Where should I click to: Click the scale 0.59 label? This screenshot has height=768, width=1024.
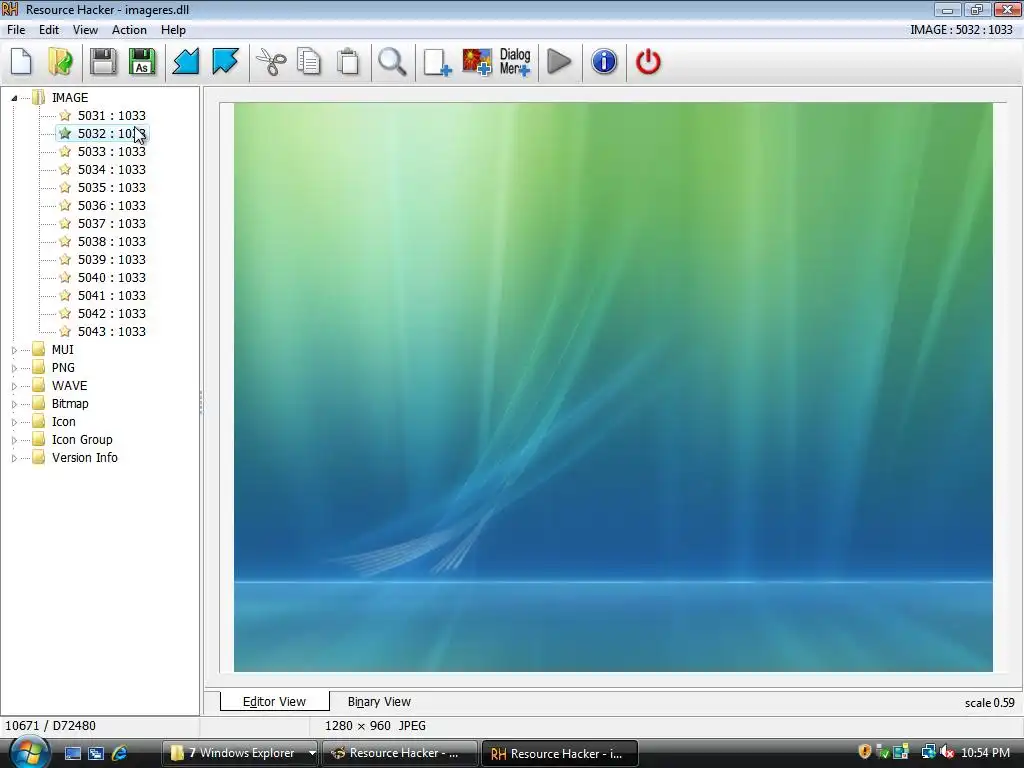989,703
